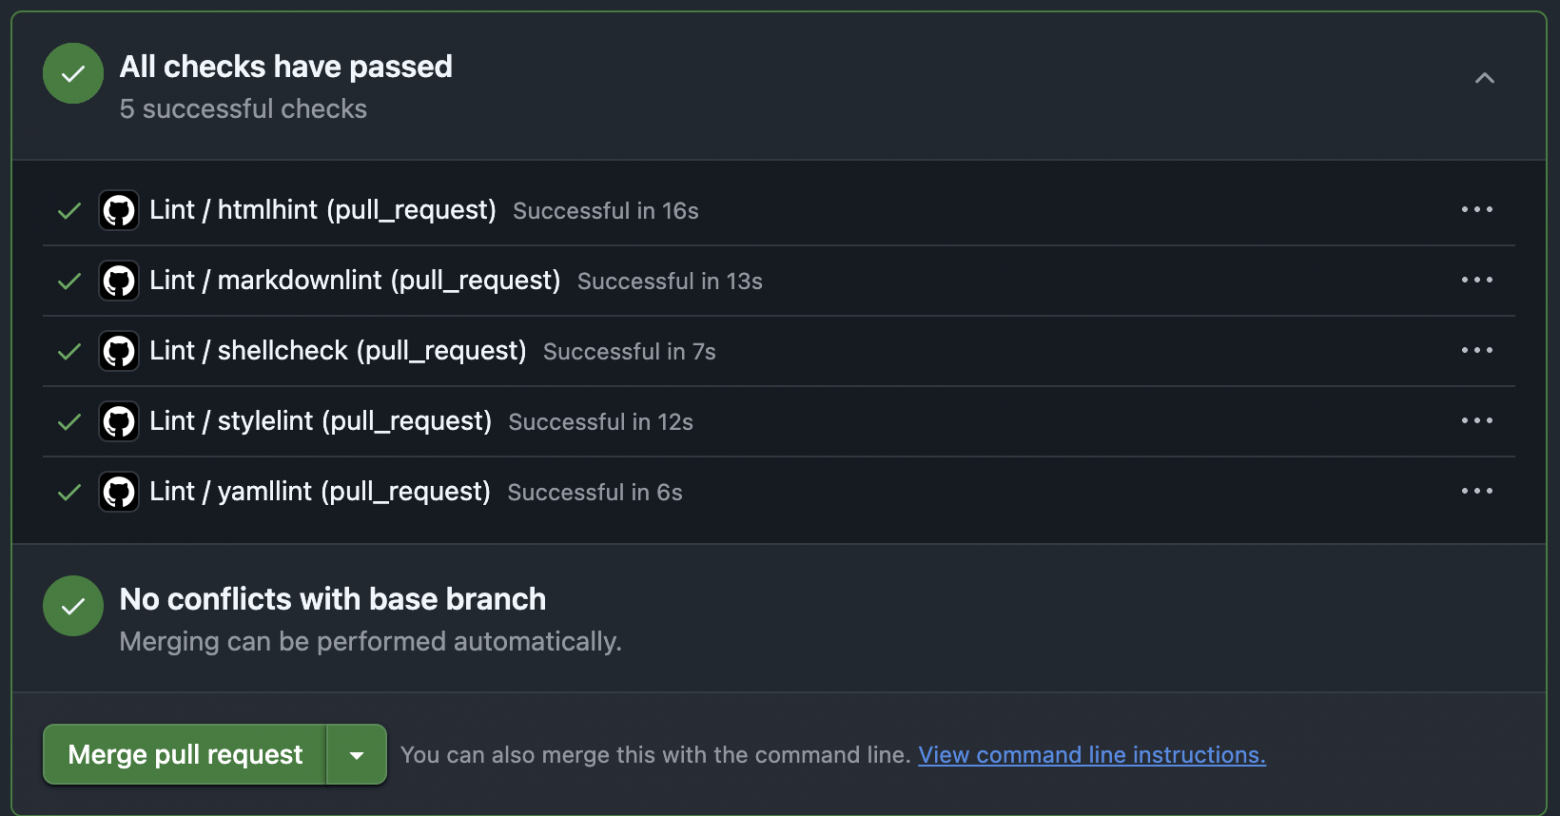Click GitHub icon beside stylelint check
Viewport: 1560px width, 816px height.
point(119,422)
